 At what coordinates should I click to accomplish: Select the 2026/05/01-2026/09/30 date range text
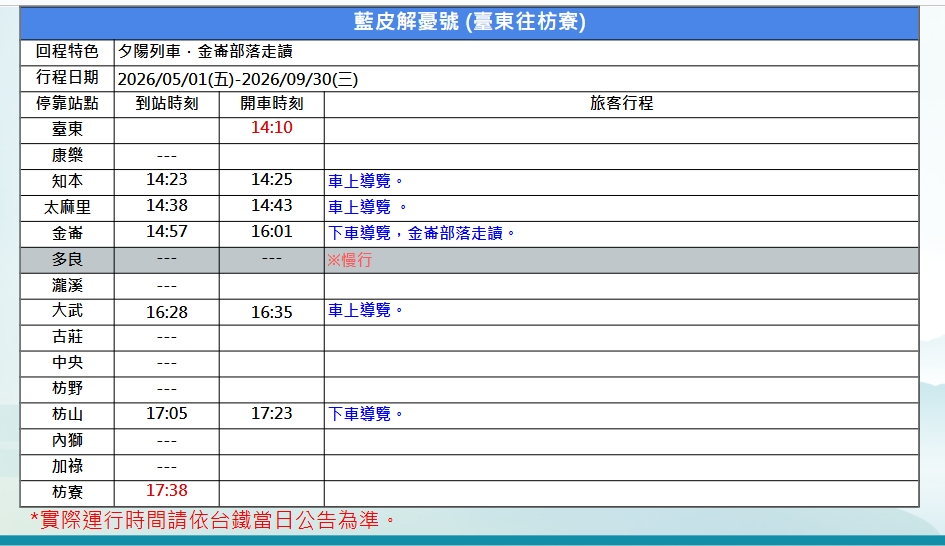point(238,79)
